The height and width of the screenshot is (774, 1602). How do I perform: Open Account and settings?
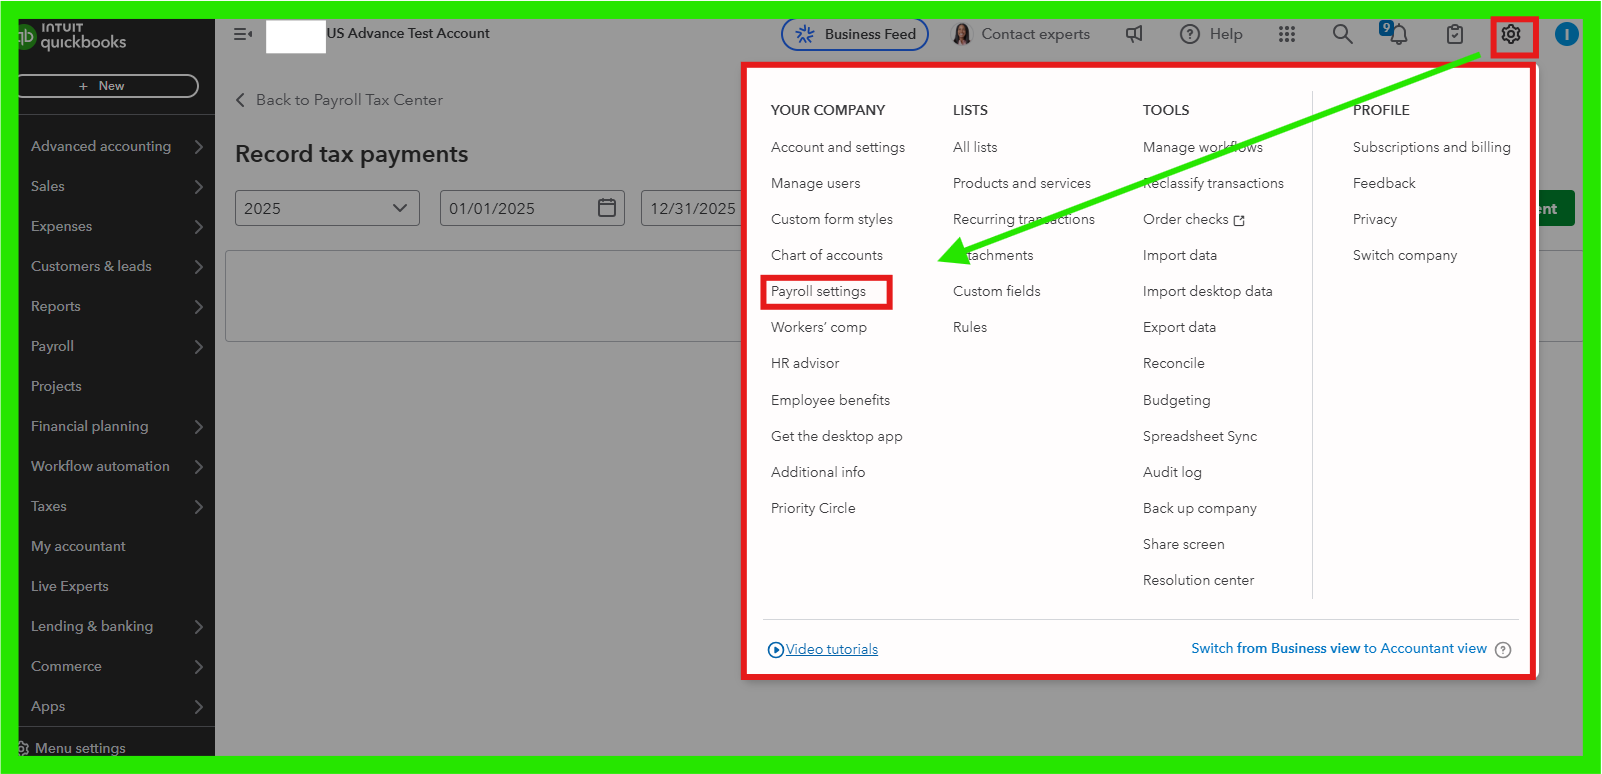tap(838, 147)
